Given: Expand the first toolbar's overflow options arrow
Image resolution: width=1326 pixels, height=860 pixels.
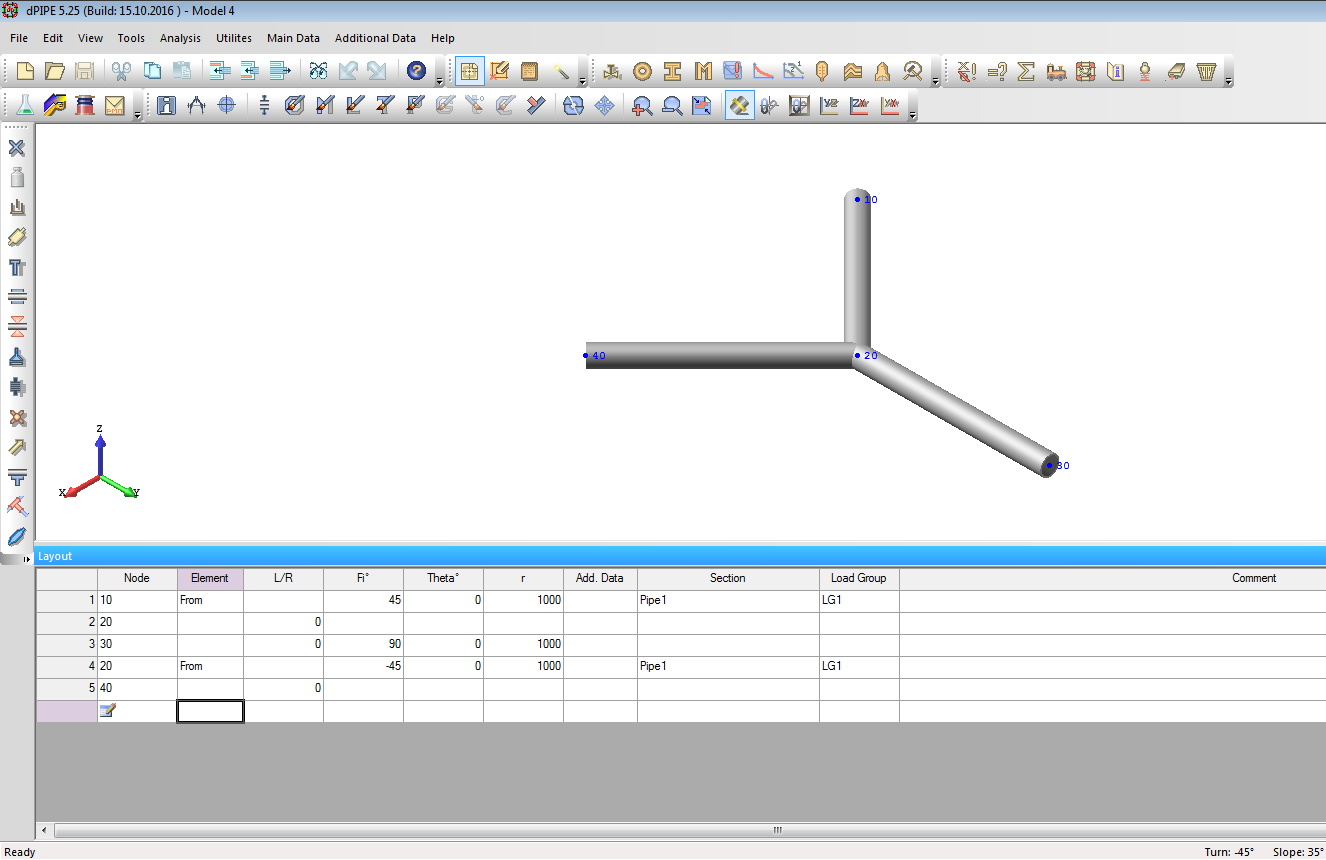Looking at the screenshot, I should [x=440, y=80].
